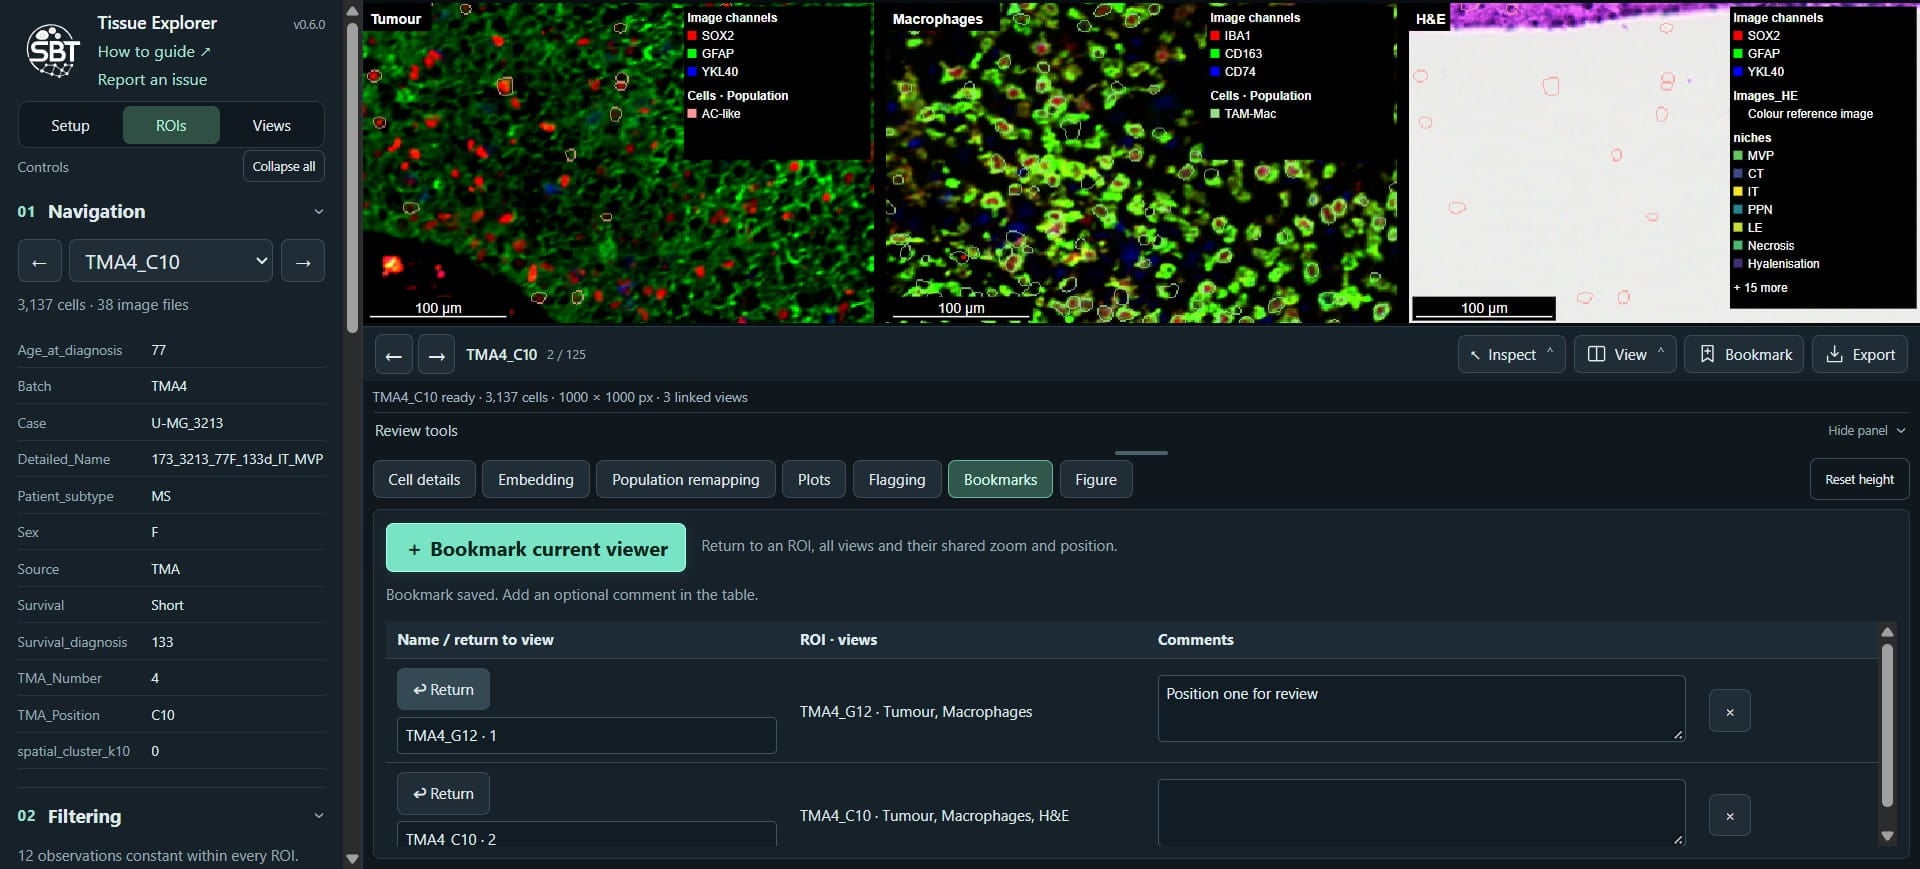Collapse the Filtering section
The height and width of the screenshot is (869, 1920).
pos(319,816)
